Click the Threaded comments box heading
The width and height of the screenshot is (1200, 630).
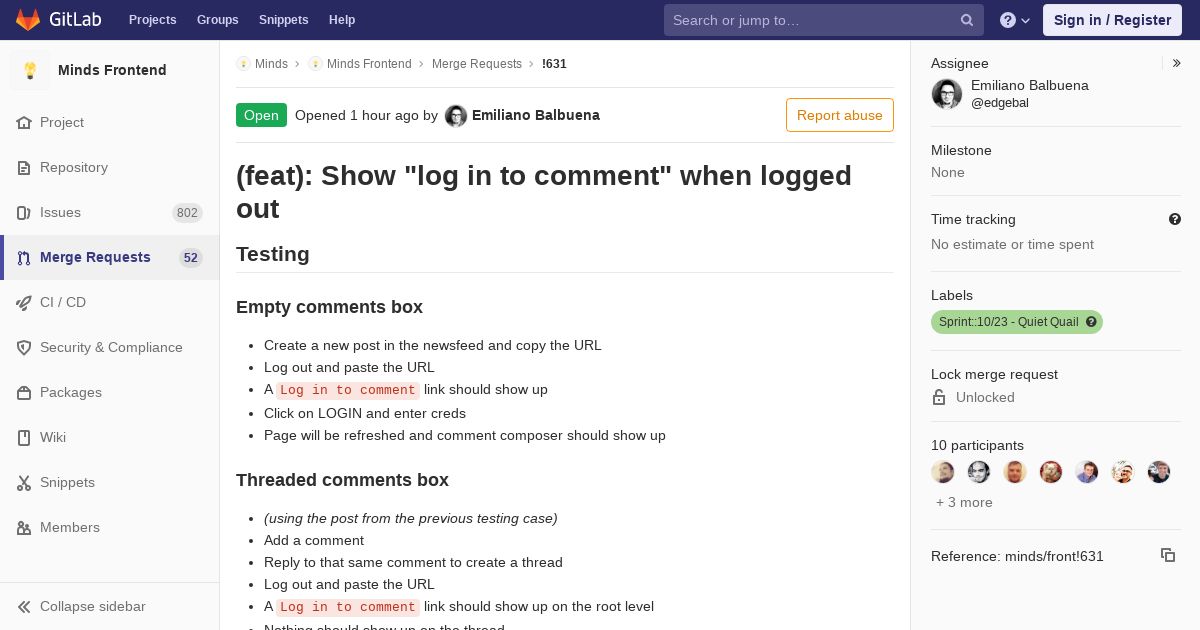342,480
